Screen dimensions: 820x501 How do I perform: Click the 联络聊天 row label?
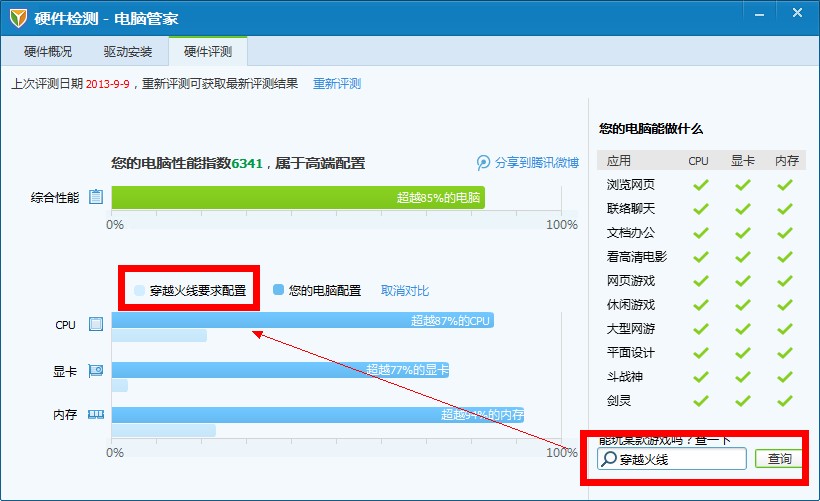(631, 209)
